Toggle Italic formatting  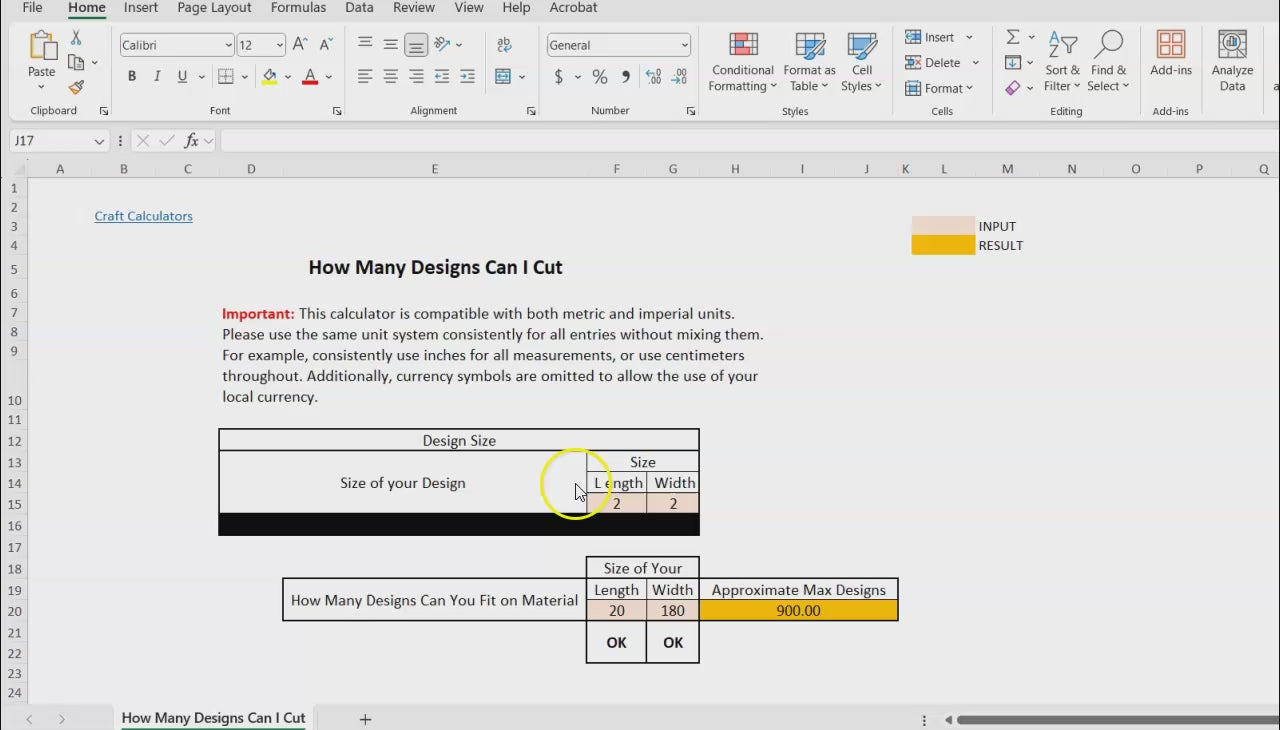157,77
